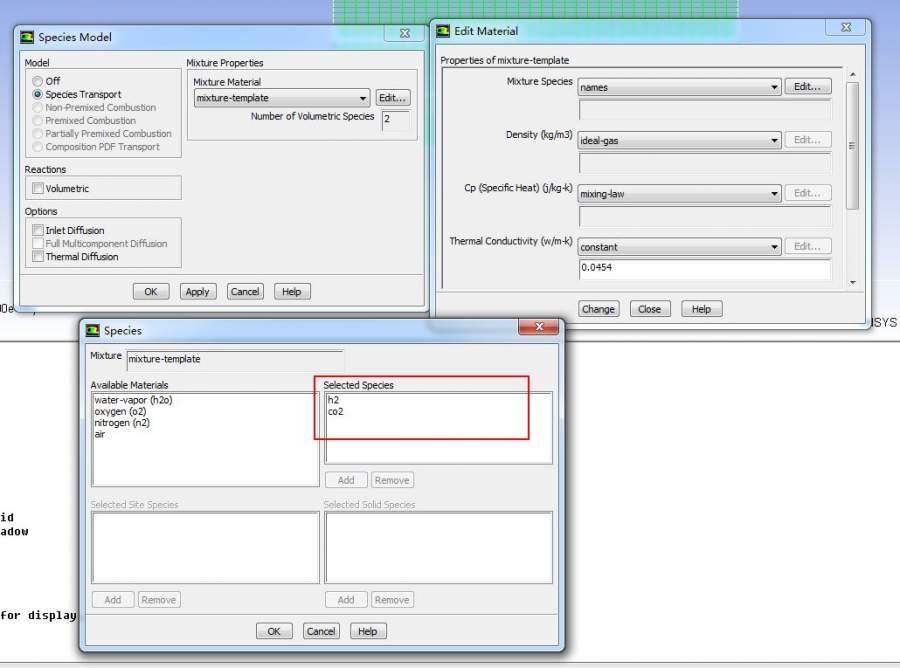Click Edit next to Density
The width and height of the screenshot is (900, 668).
click(x=808, y=140)
